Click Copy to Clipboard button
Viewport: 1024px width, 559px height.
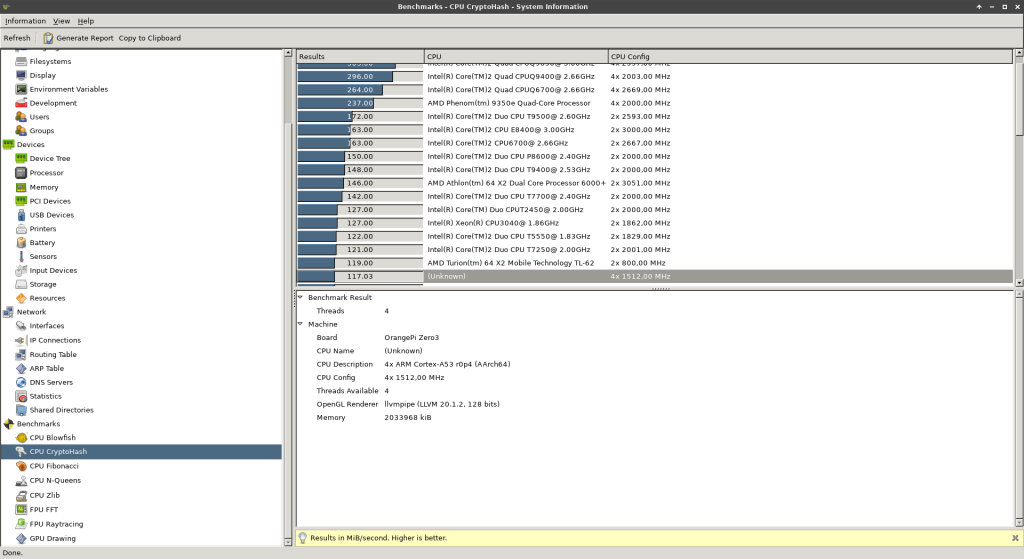(150, 38)
